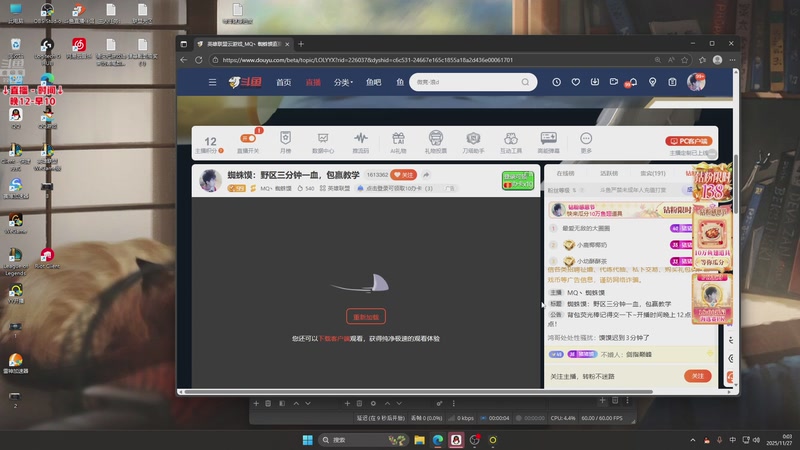Click the Douyu logo

coord(245,82)
